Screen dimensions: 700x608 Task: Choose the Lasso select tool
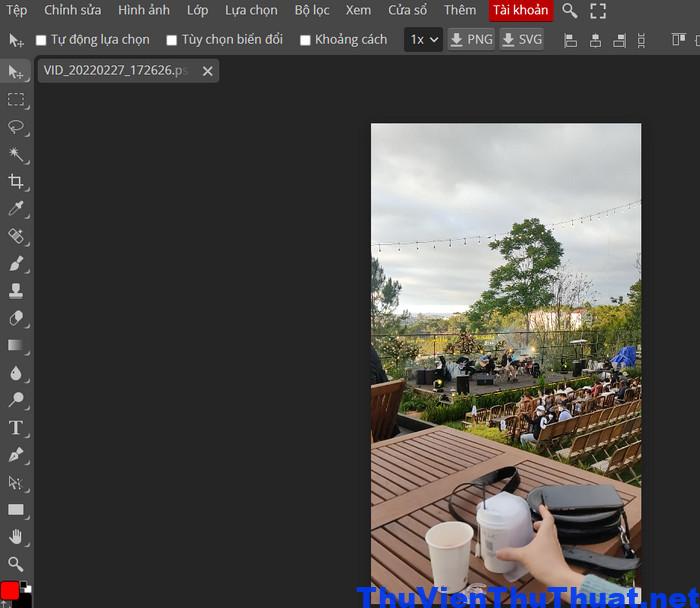(16, 127)
